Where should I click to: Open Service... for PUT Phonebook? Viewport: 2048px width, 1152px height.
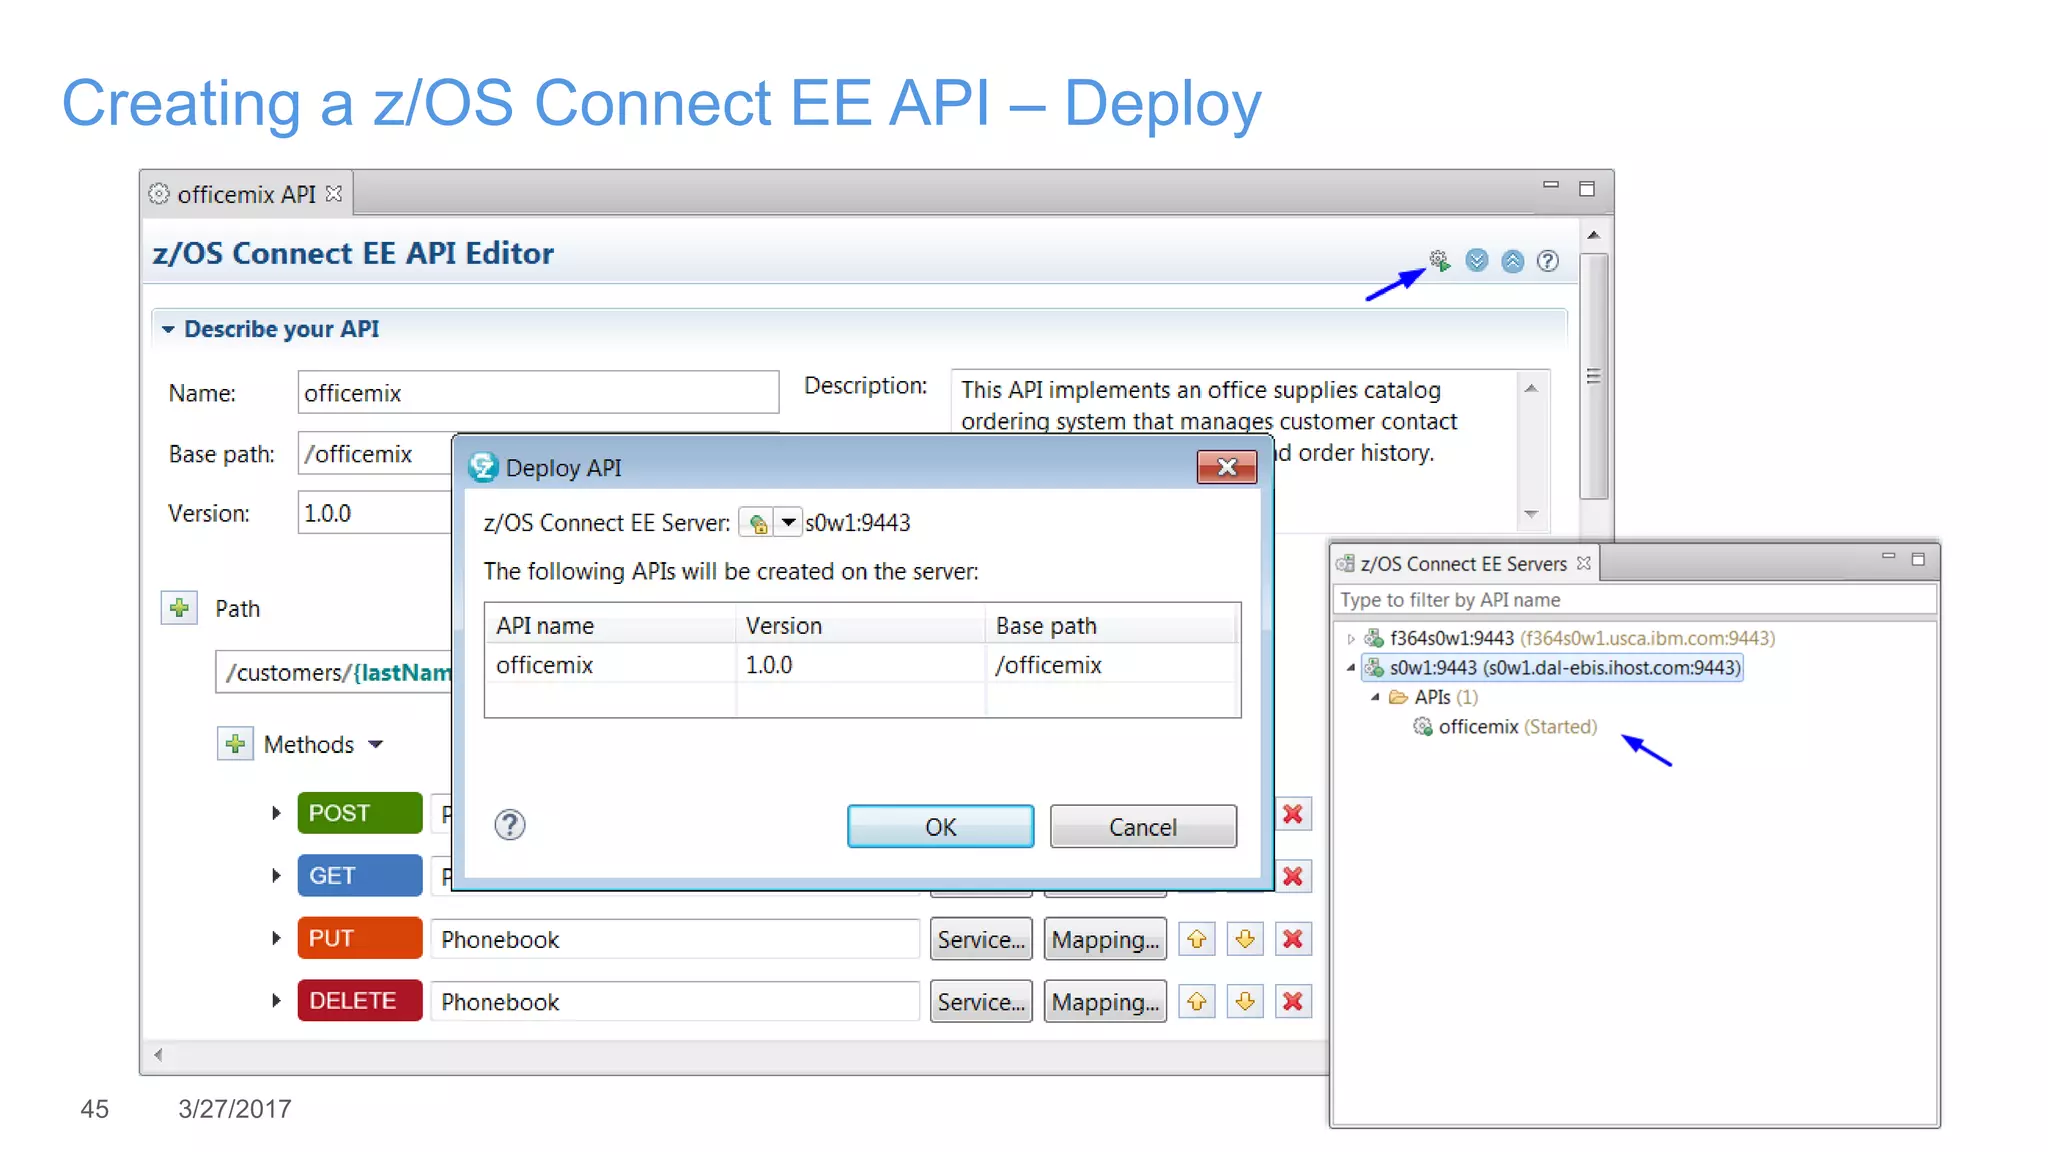(981, 939)
